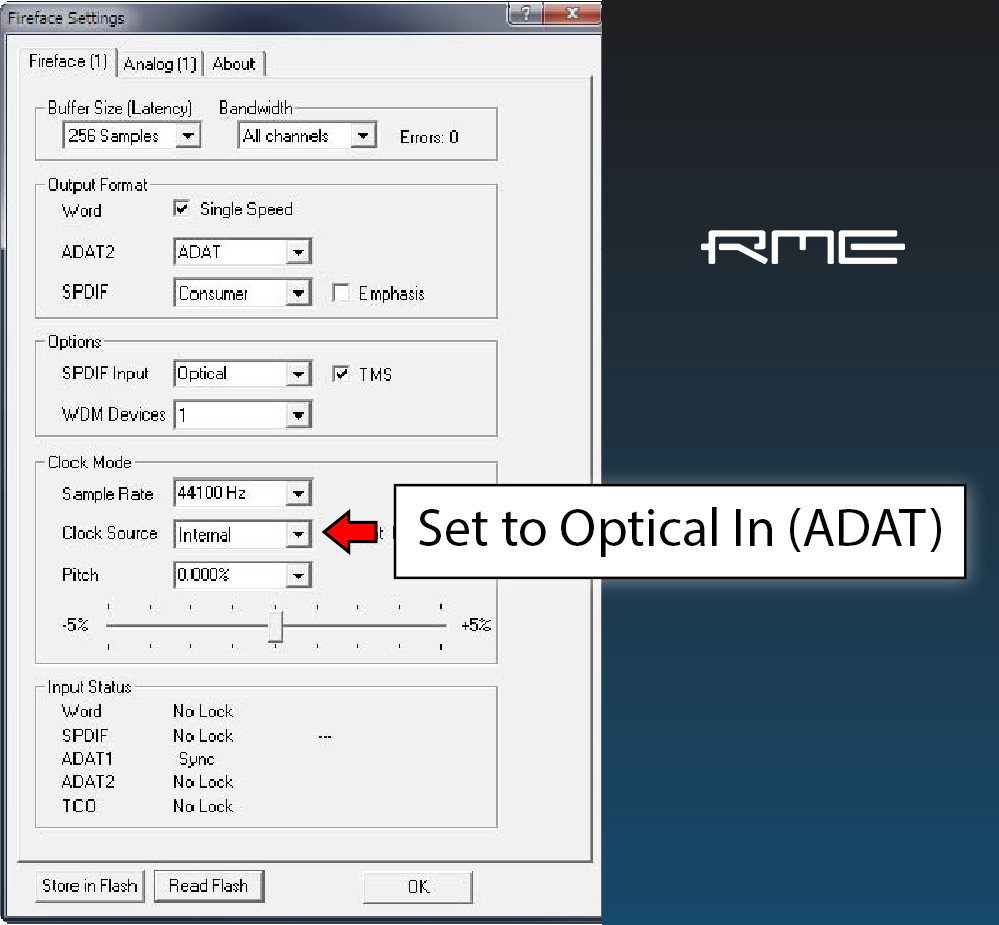Disable the TMS checkbox
Image resolution: width=999 pixels, height=925 pixels.
pos(341,374)
